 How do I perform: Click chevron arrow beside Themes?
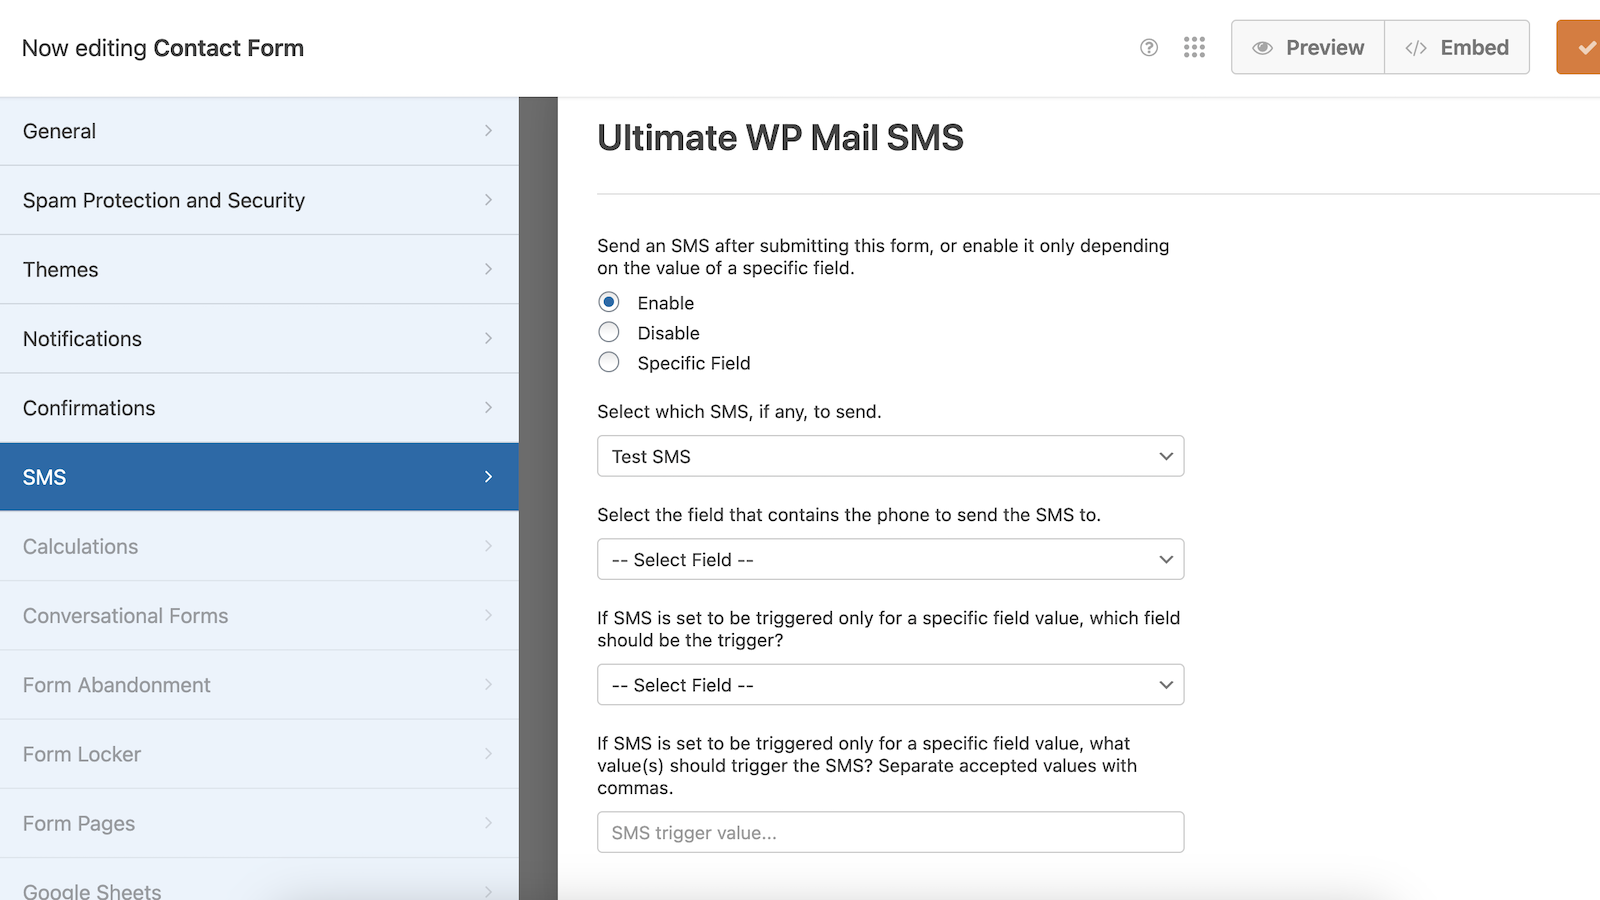(x=488, y=269)
